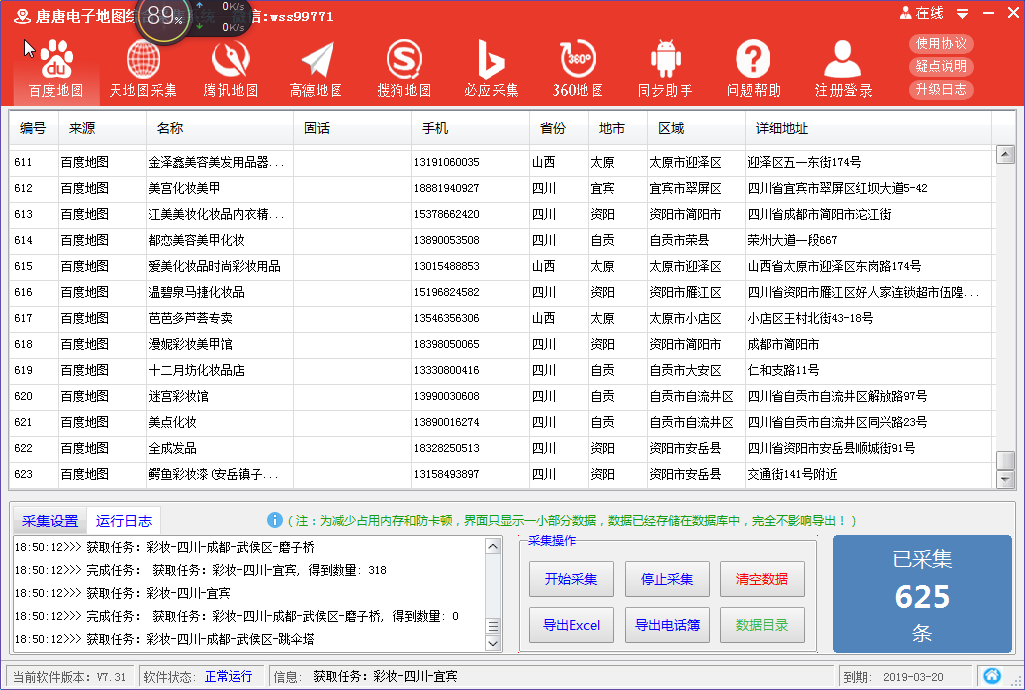Select the 温碧泉马捷化妆品 row
Viewport: 1025px width, 690px height.
coord(502,292)
